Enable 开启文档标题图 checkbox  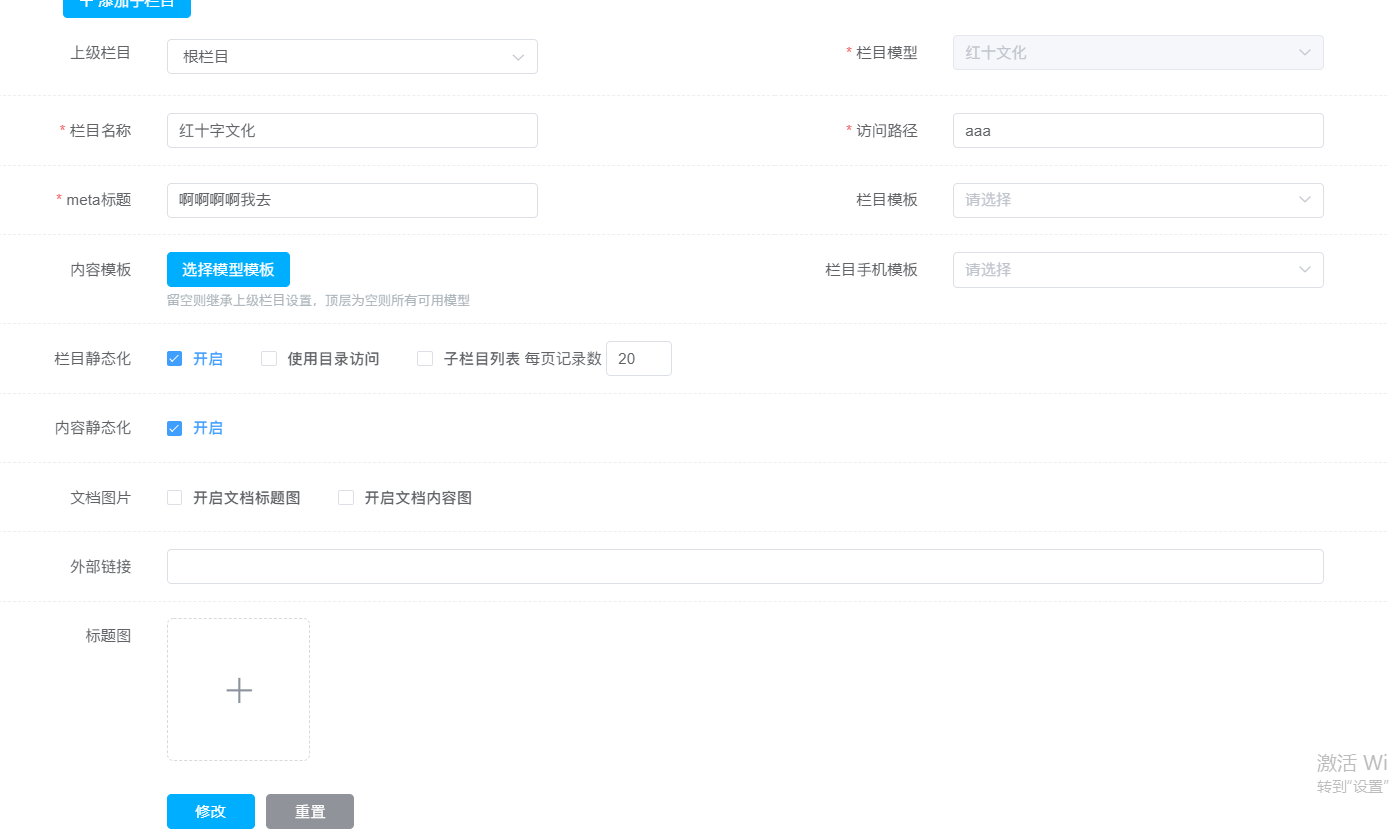tap(175, 498)
